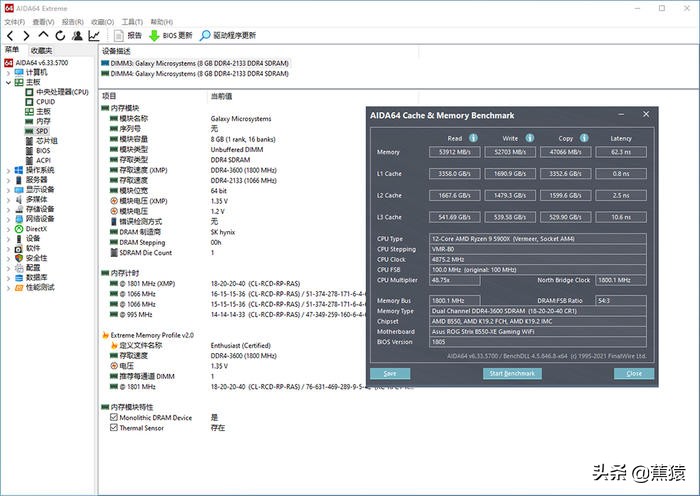Click the 配置 tree item icon
This screenshot has width=700, height=496.
click(x=19, y=268)
